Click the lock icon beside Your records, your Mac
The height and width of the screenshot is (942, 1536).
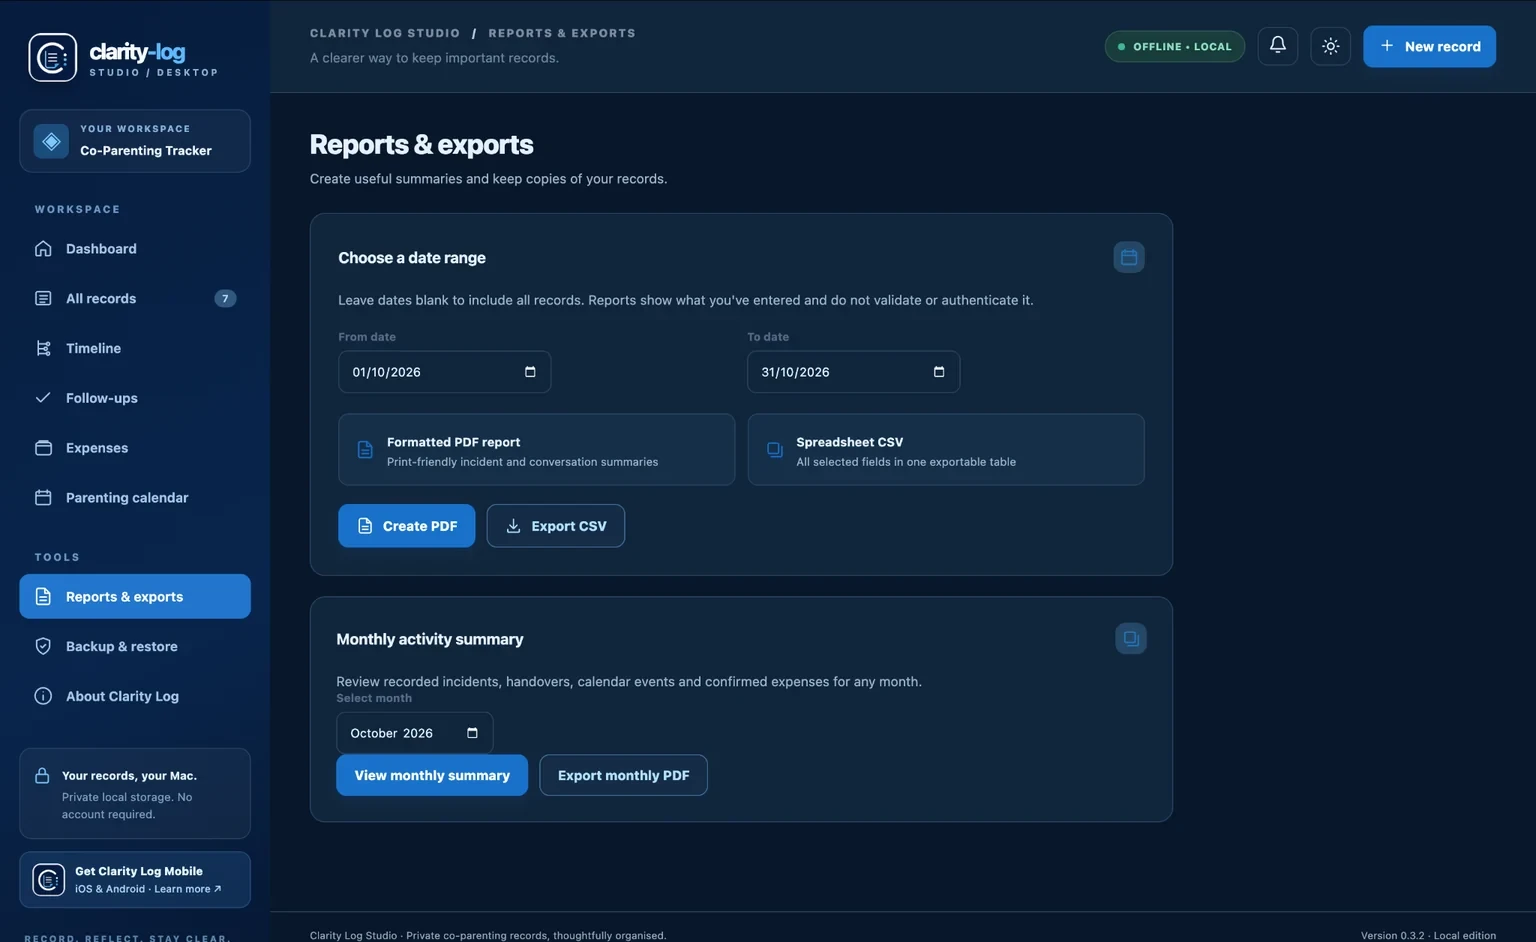pyautogui.click(x=42, y=776)
